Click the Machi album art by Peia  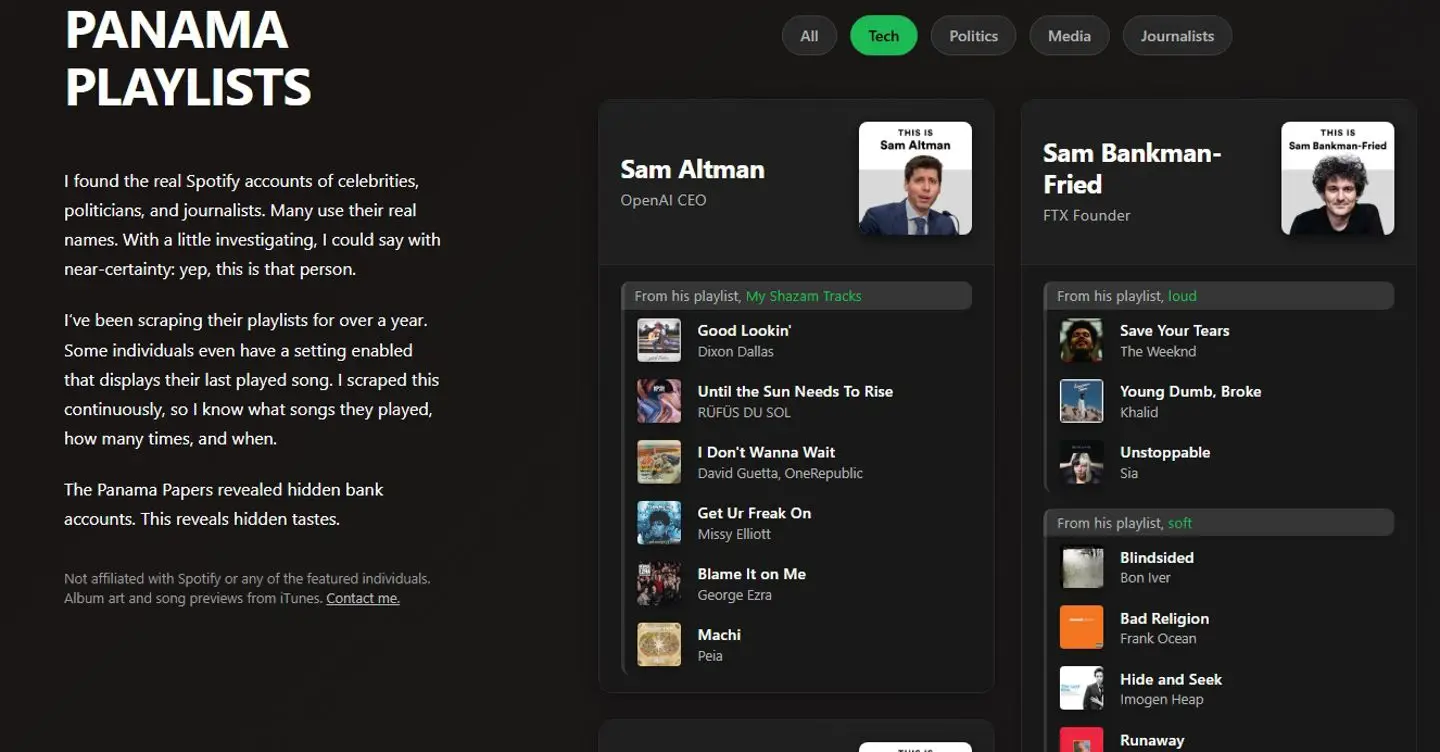[659, 645]
